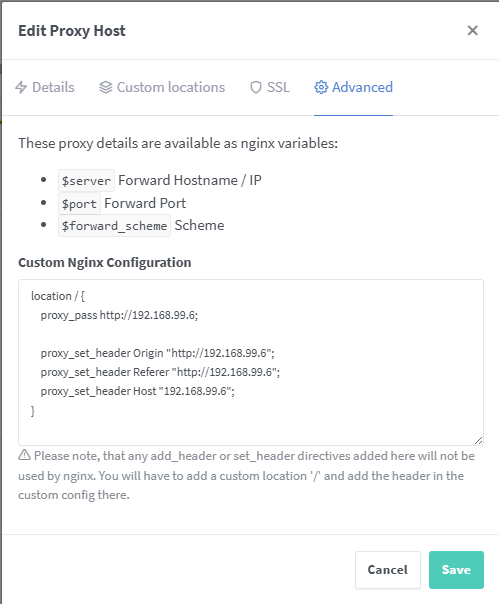The width and height of the screenshot is (499, 604).
Task: Click the warning triangle icon below textarea
Action: 24,455
